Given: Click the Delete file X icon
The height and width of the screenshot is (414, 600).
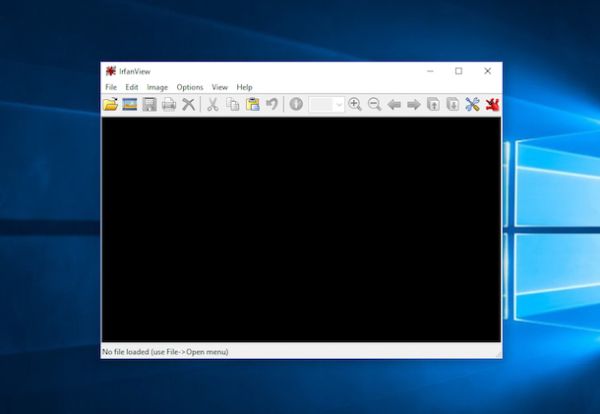Looking at the screenshot, I should click(188, 104).
